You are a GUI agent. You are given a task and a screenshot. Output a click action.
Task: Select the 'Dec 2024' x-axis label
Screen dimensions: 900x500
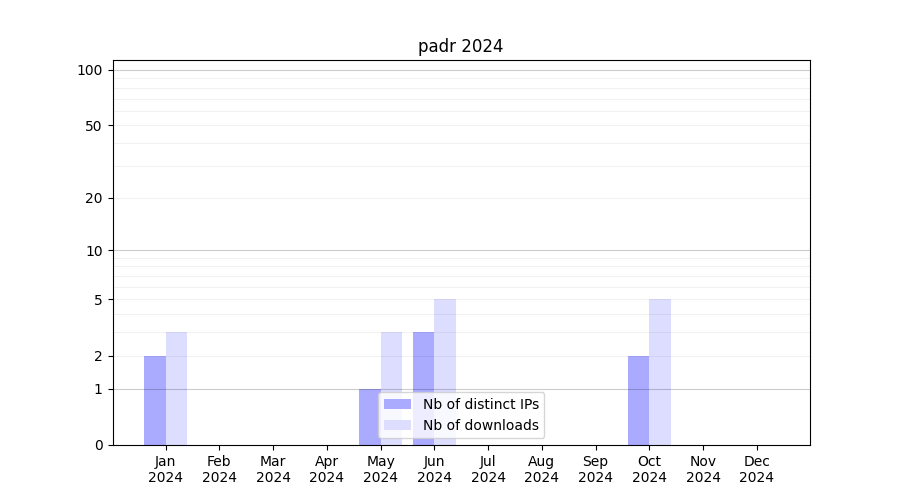757,469
